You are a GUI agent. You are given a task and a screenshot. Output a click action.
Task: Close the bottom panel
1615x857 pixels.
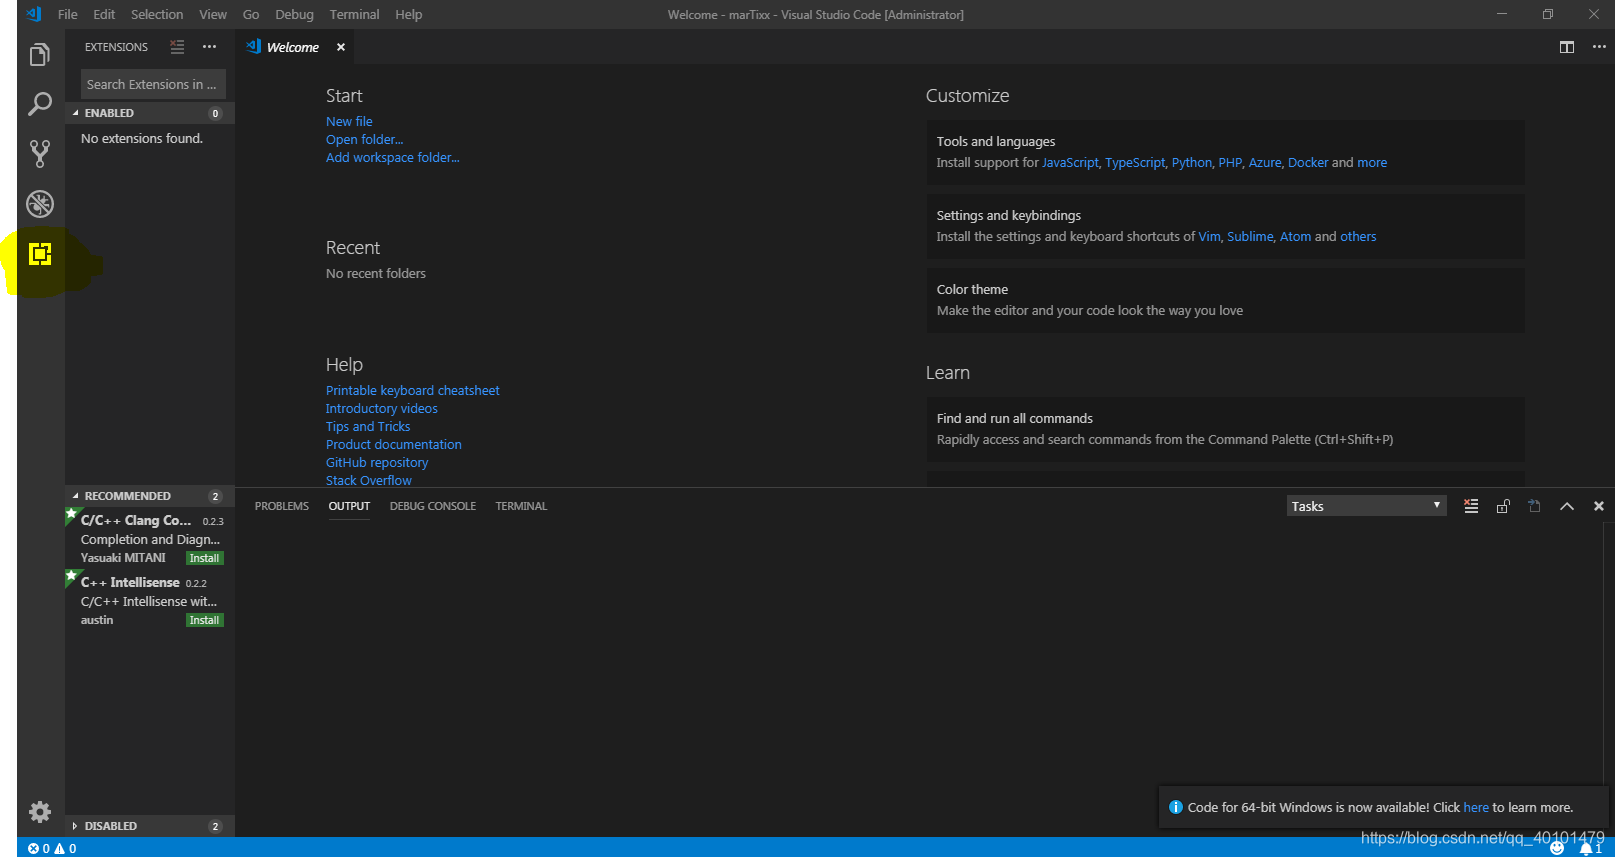click(1599, 506)
